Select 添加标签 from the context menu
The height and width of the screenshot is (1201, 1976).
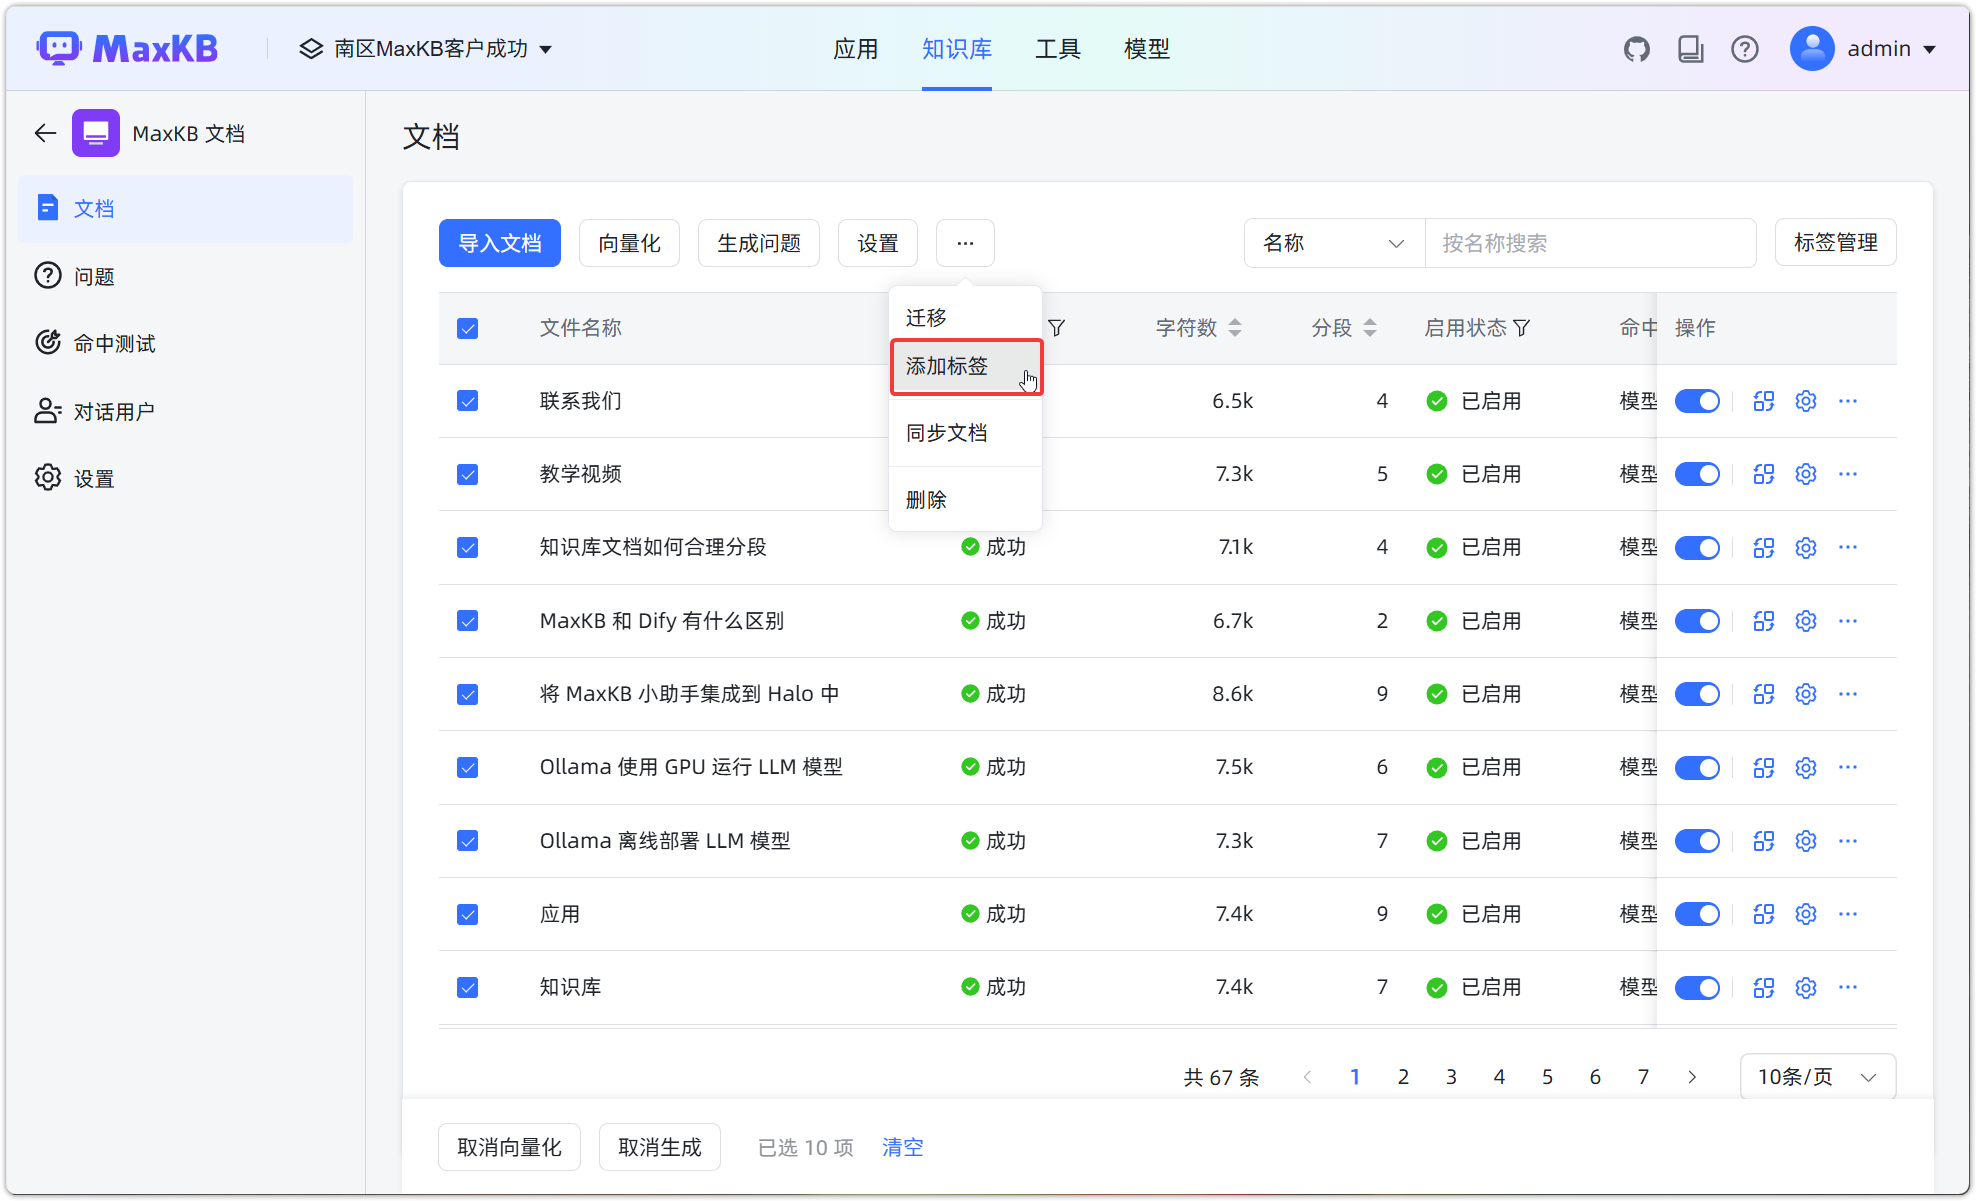point(945,366)
